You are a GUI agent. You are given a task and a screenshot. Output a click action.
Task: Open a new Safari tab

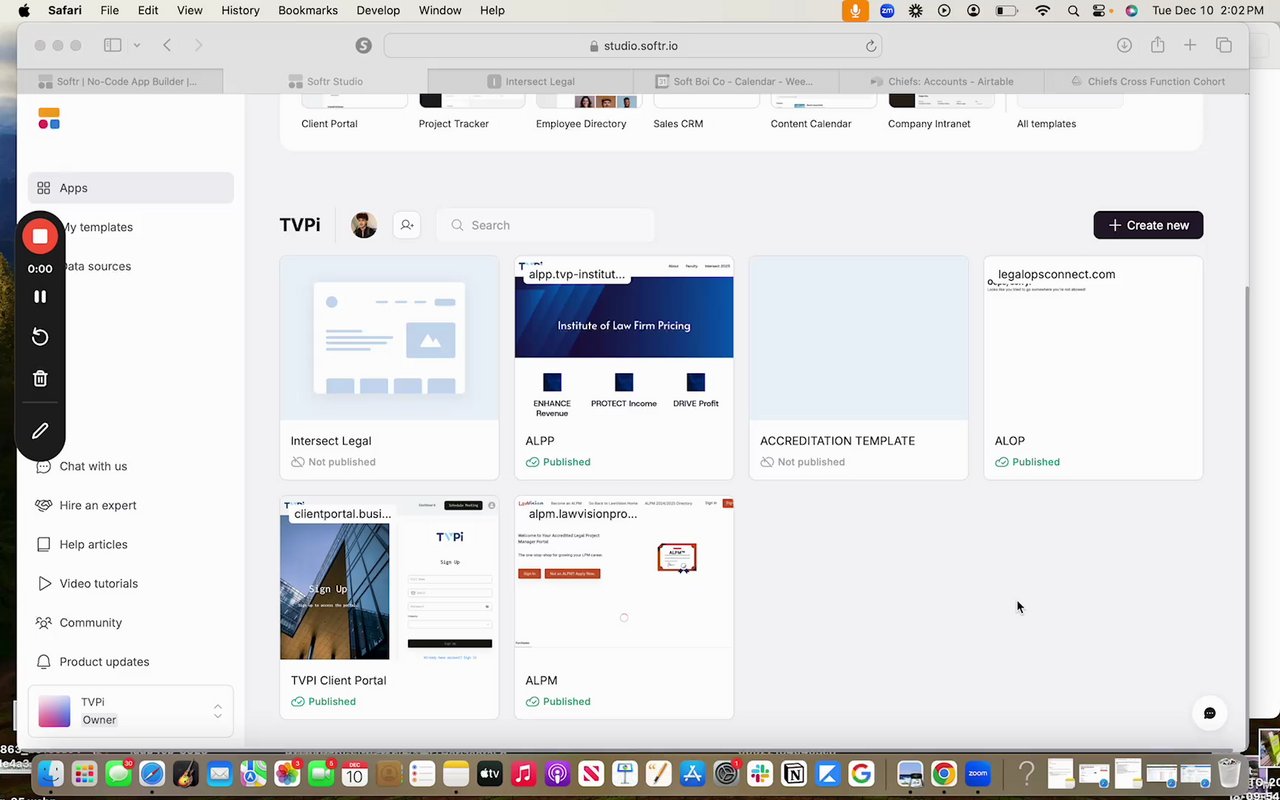tap(1190, 45)
